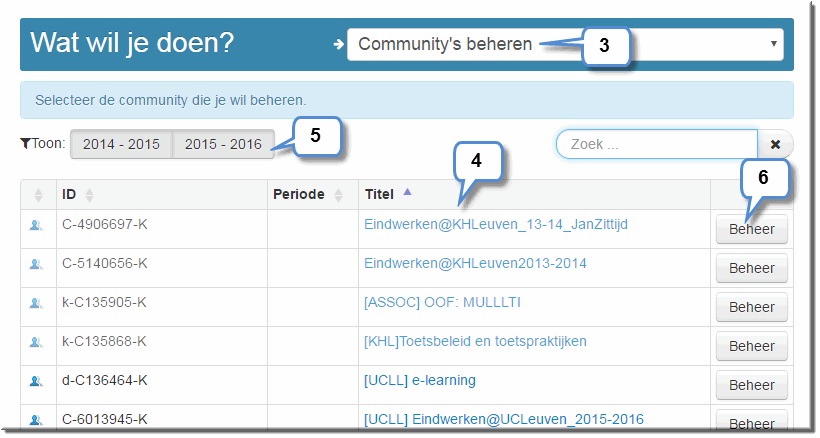The width and height of the screenshot is (820, 438).
Task: Open Eindwerken@KHLeuven2013-2014 link
Action: pyautogui.click(x=475, y=263)
